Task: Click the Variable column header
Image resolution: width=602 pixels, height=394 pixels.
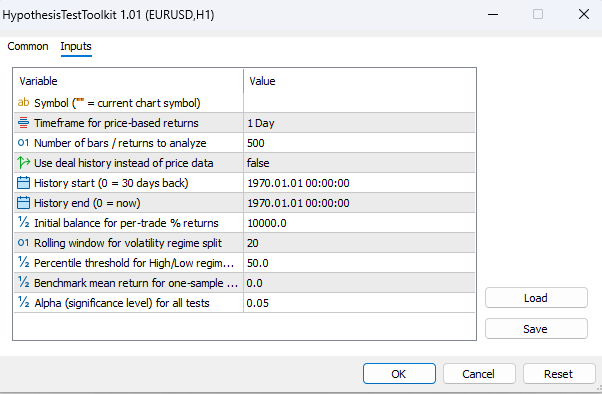Action: 129,81
